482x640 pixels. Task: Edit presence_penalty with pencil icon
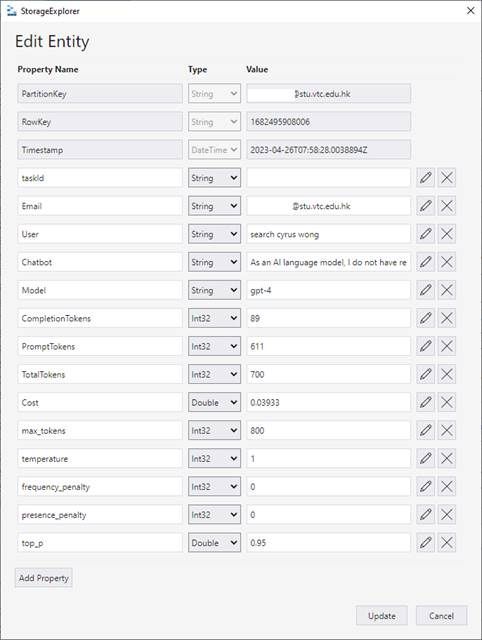point(425,515)
